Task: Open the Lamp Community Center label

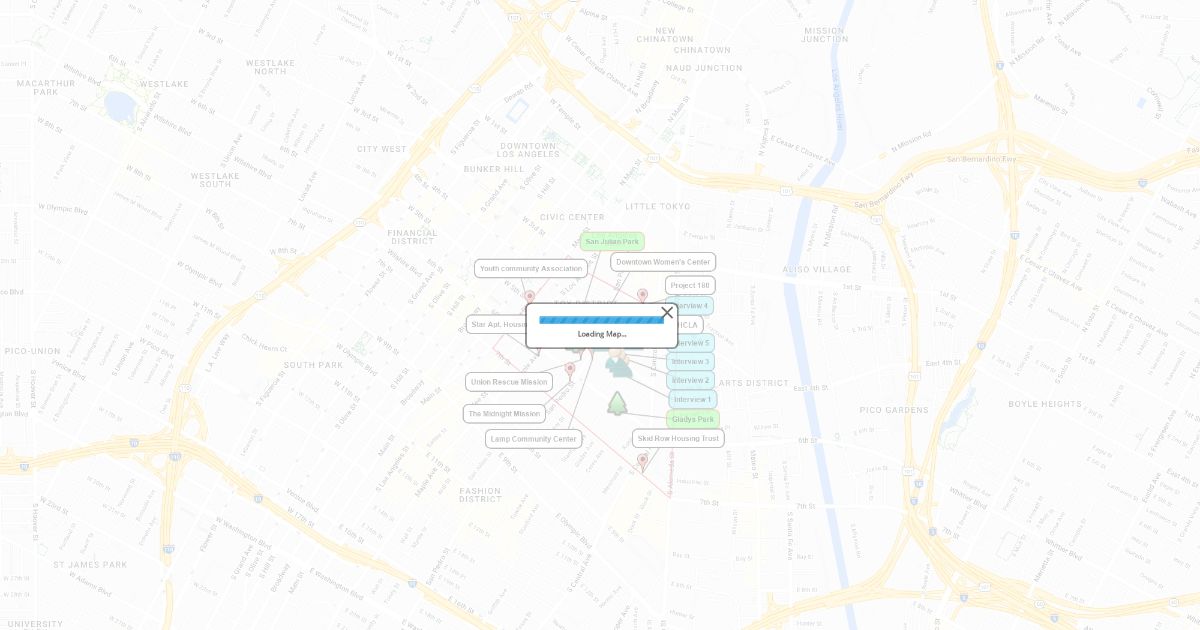Action: 534,439
